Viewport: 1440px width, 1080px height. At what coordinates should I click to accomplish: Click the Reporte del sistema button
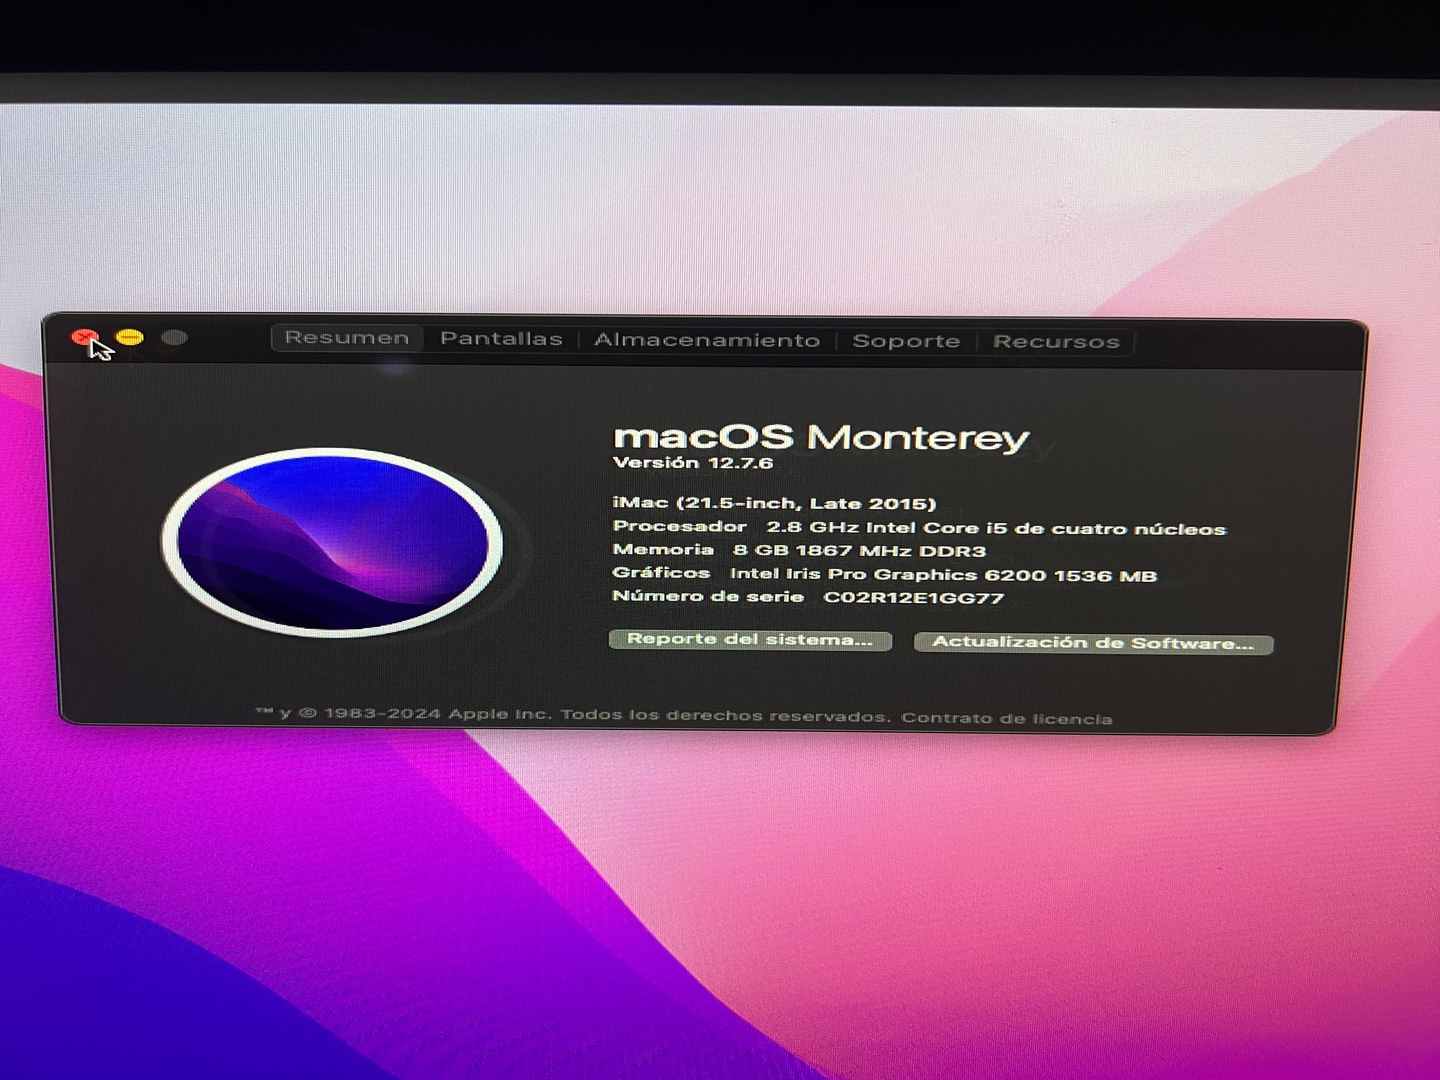750,639
